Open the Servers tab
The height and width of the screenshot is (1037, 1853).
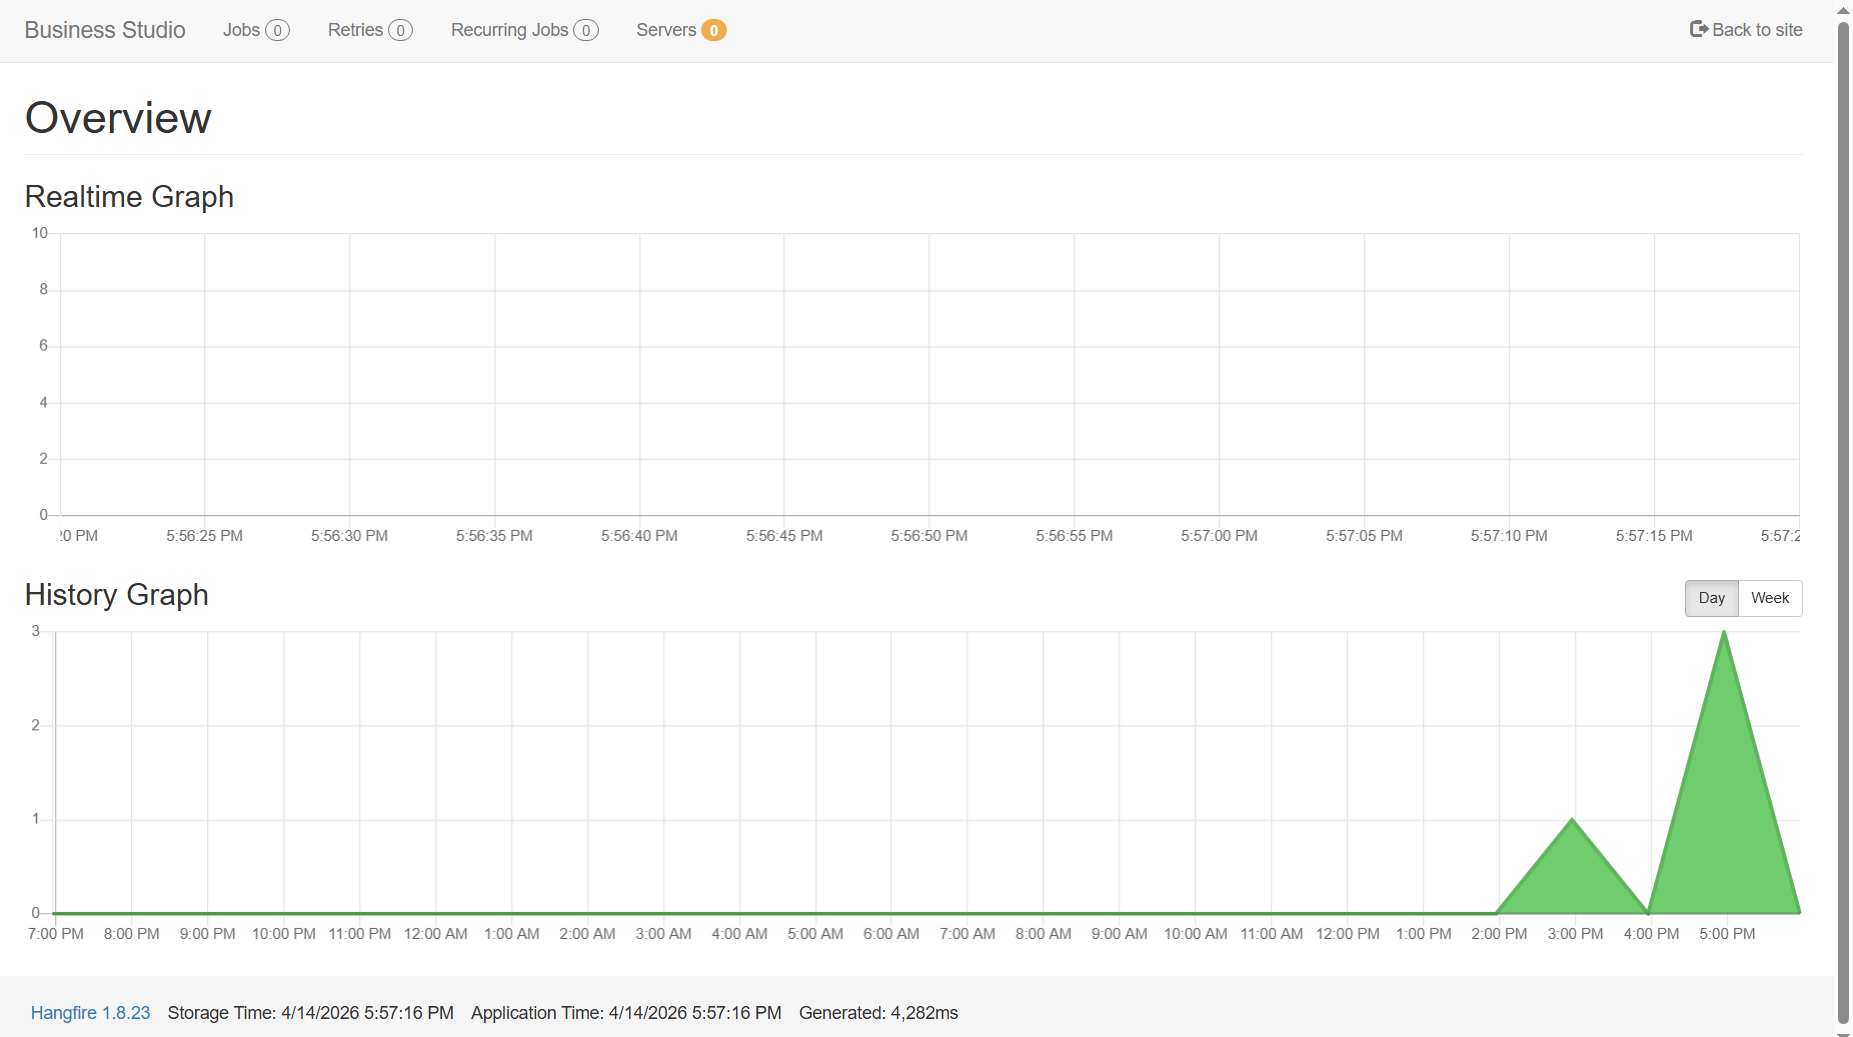(x=665, y=30)
